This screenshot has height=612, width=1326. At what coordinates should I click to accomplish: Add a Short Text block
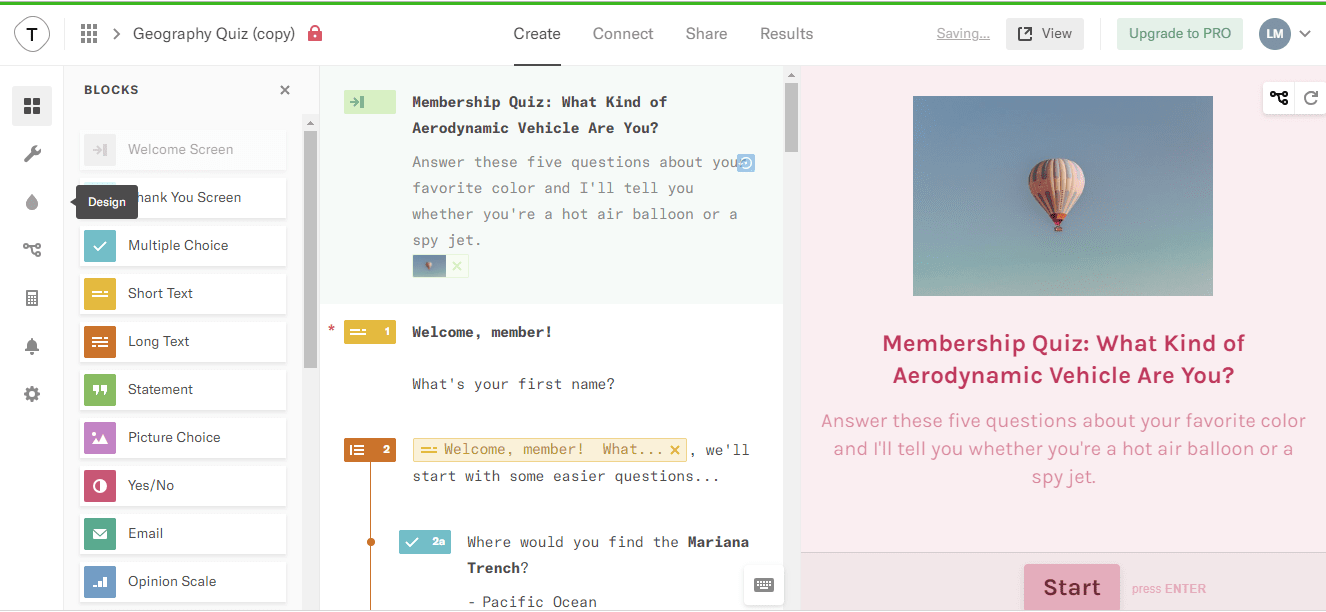(x=183, y=294)
